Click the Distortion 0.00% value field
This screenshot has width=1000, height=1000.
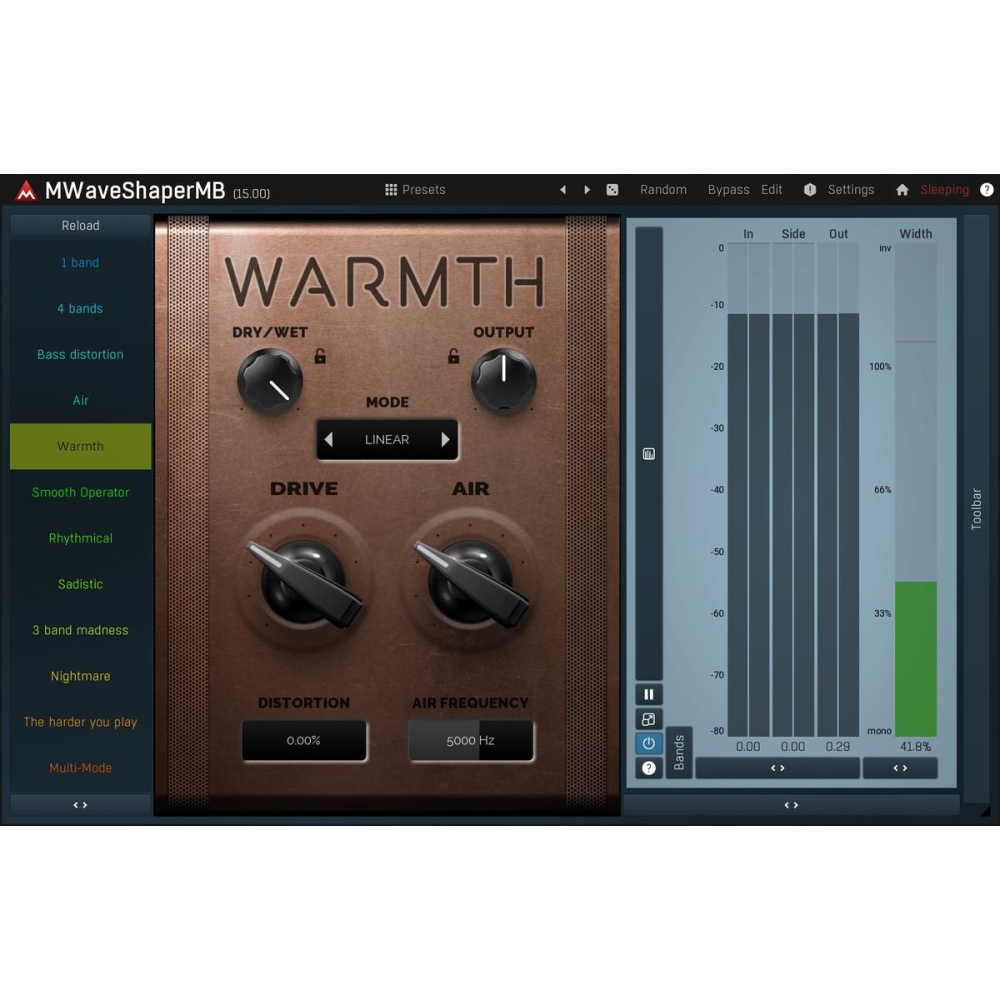(303, 741)
